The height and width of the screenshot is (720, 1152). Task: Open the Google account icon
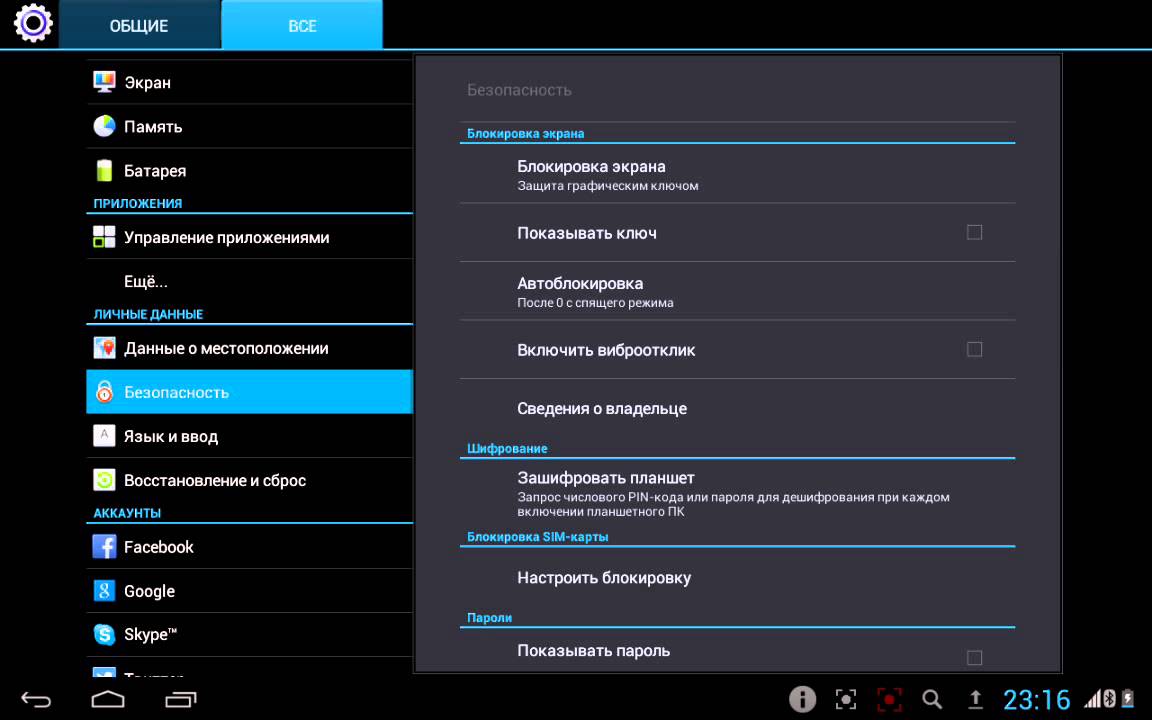click(x=104, y=591)
